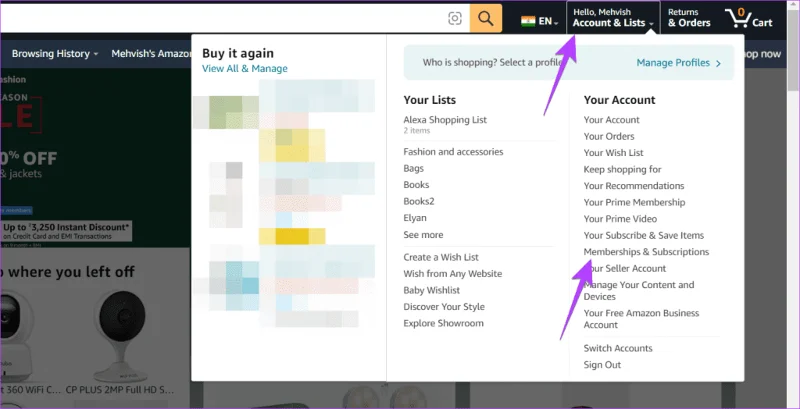Click the orange magnifier search button

(x=486, y=19)
